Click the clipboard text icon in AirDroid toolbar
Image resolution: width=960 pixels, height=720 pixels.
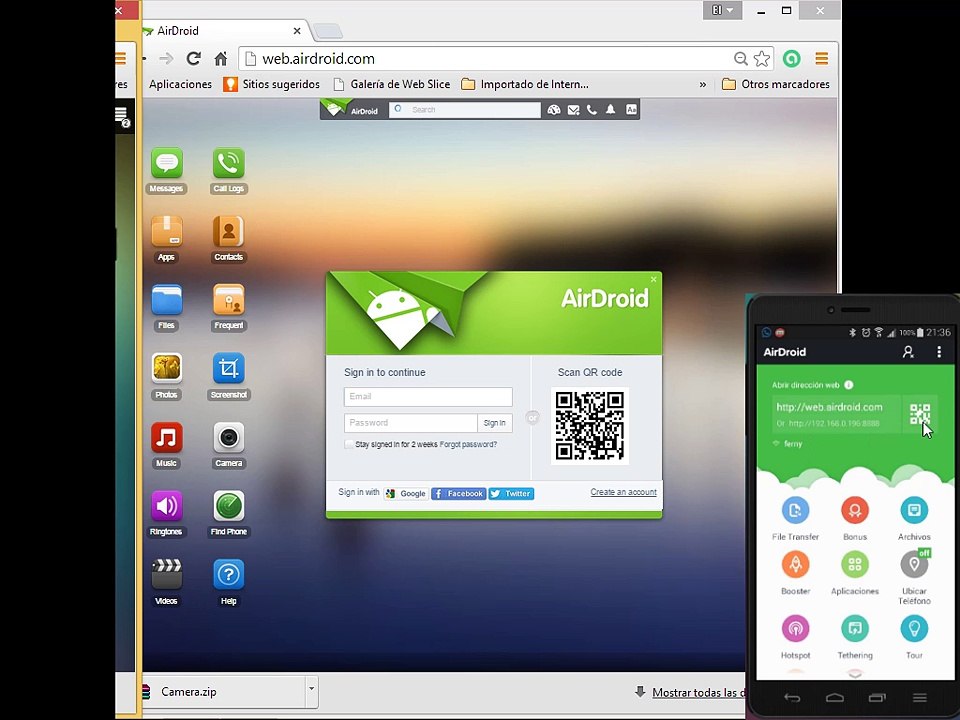(x=631, y=110)
